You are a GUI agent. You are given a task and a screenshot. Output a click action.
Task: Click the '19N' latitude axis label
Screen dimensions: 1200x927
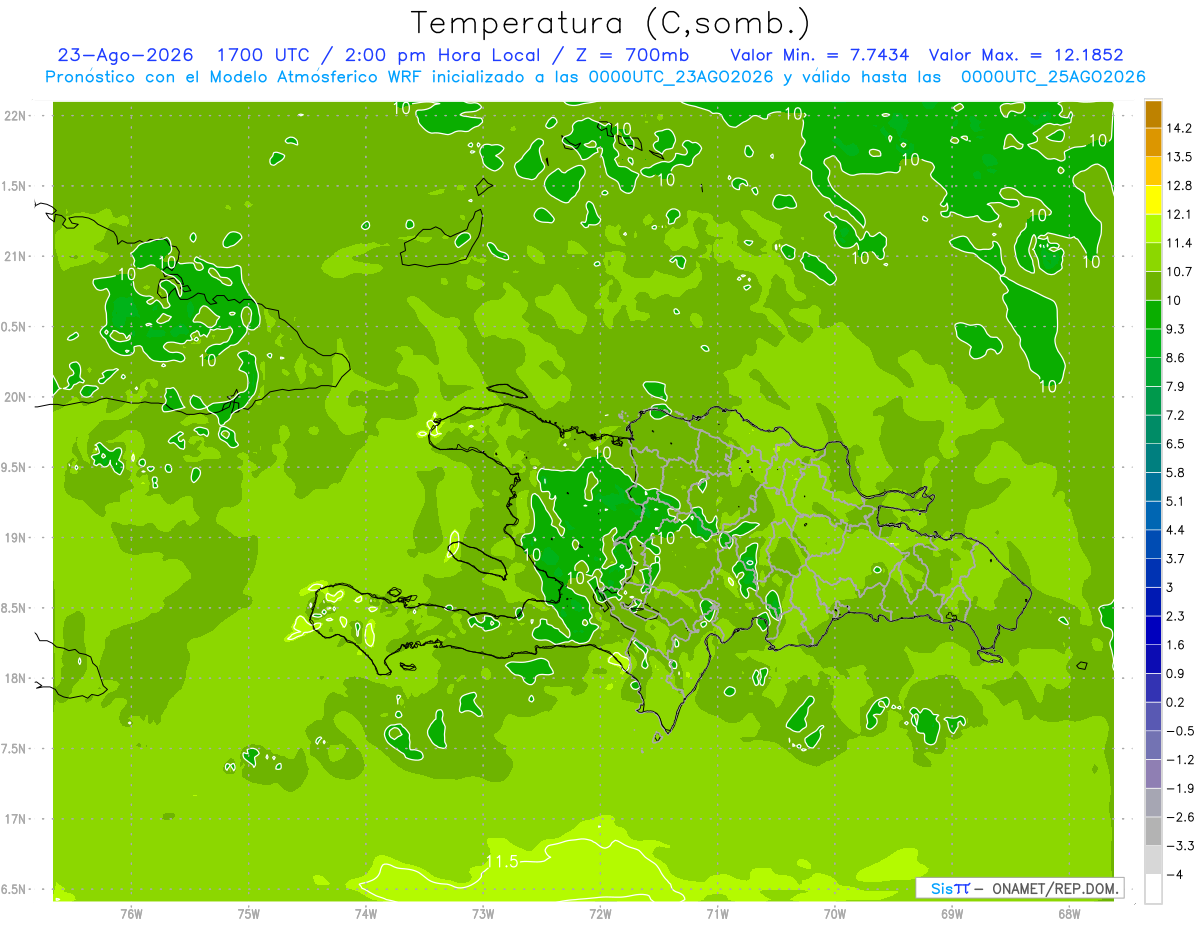pos(14,538)
